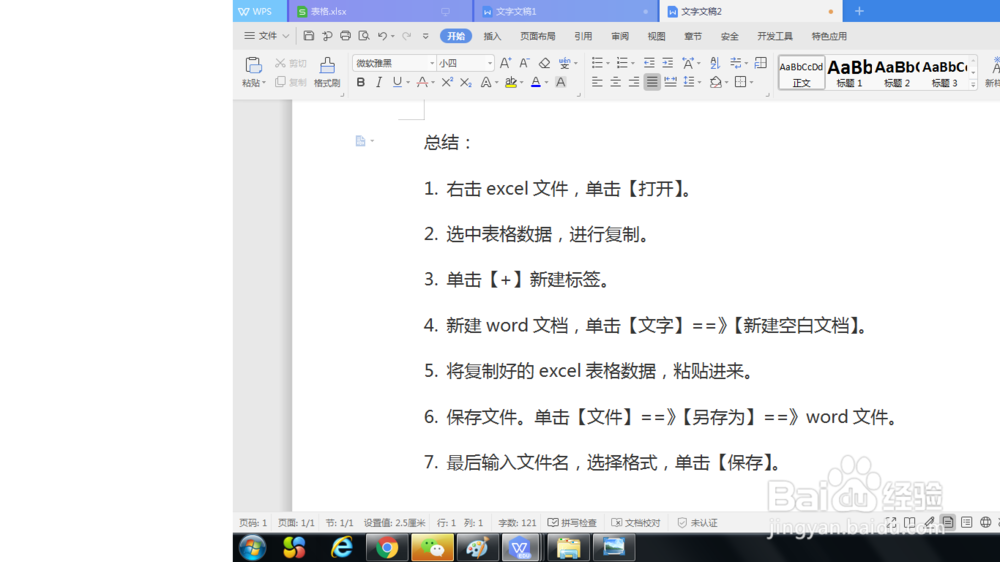This screenshot has width=1000, height=562.
Task: Click the plus button to add a new tab
Action: pyautogui.click(x=859, y=11)
